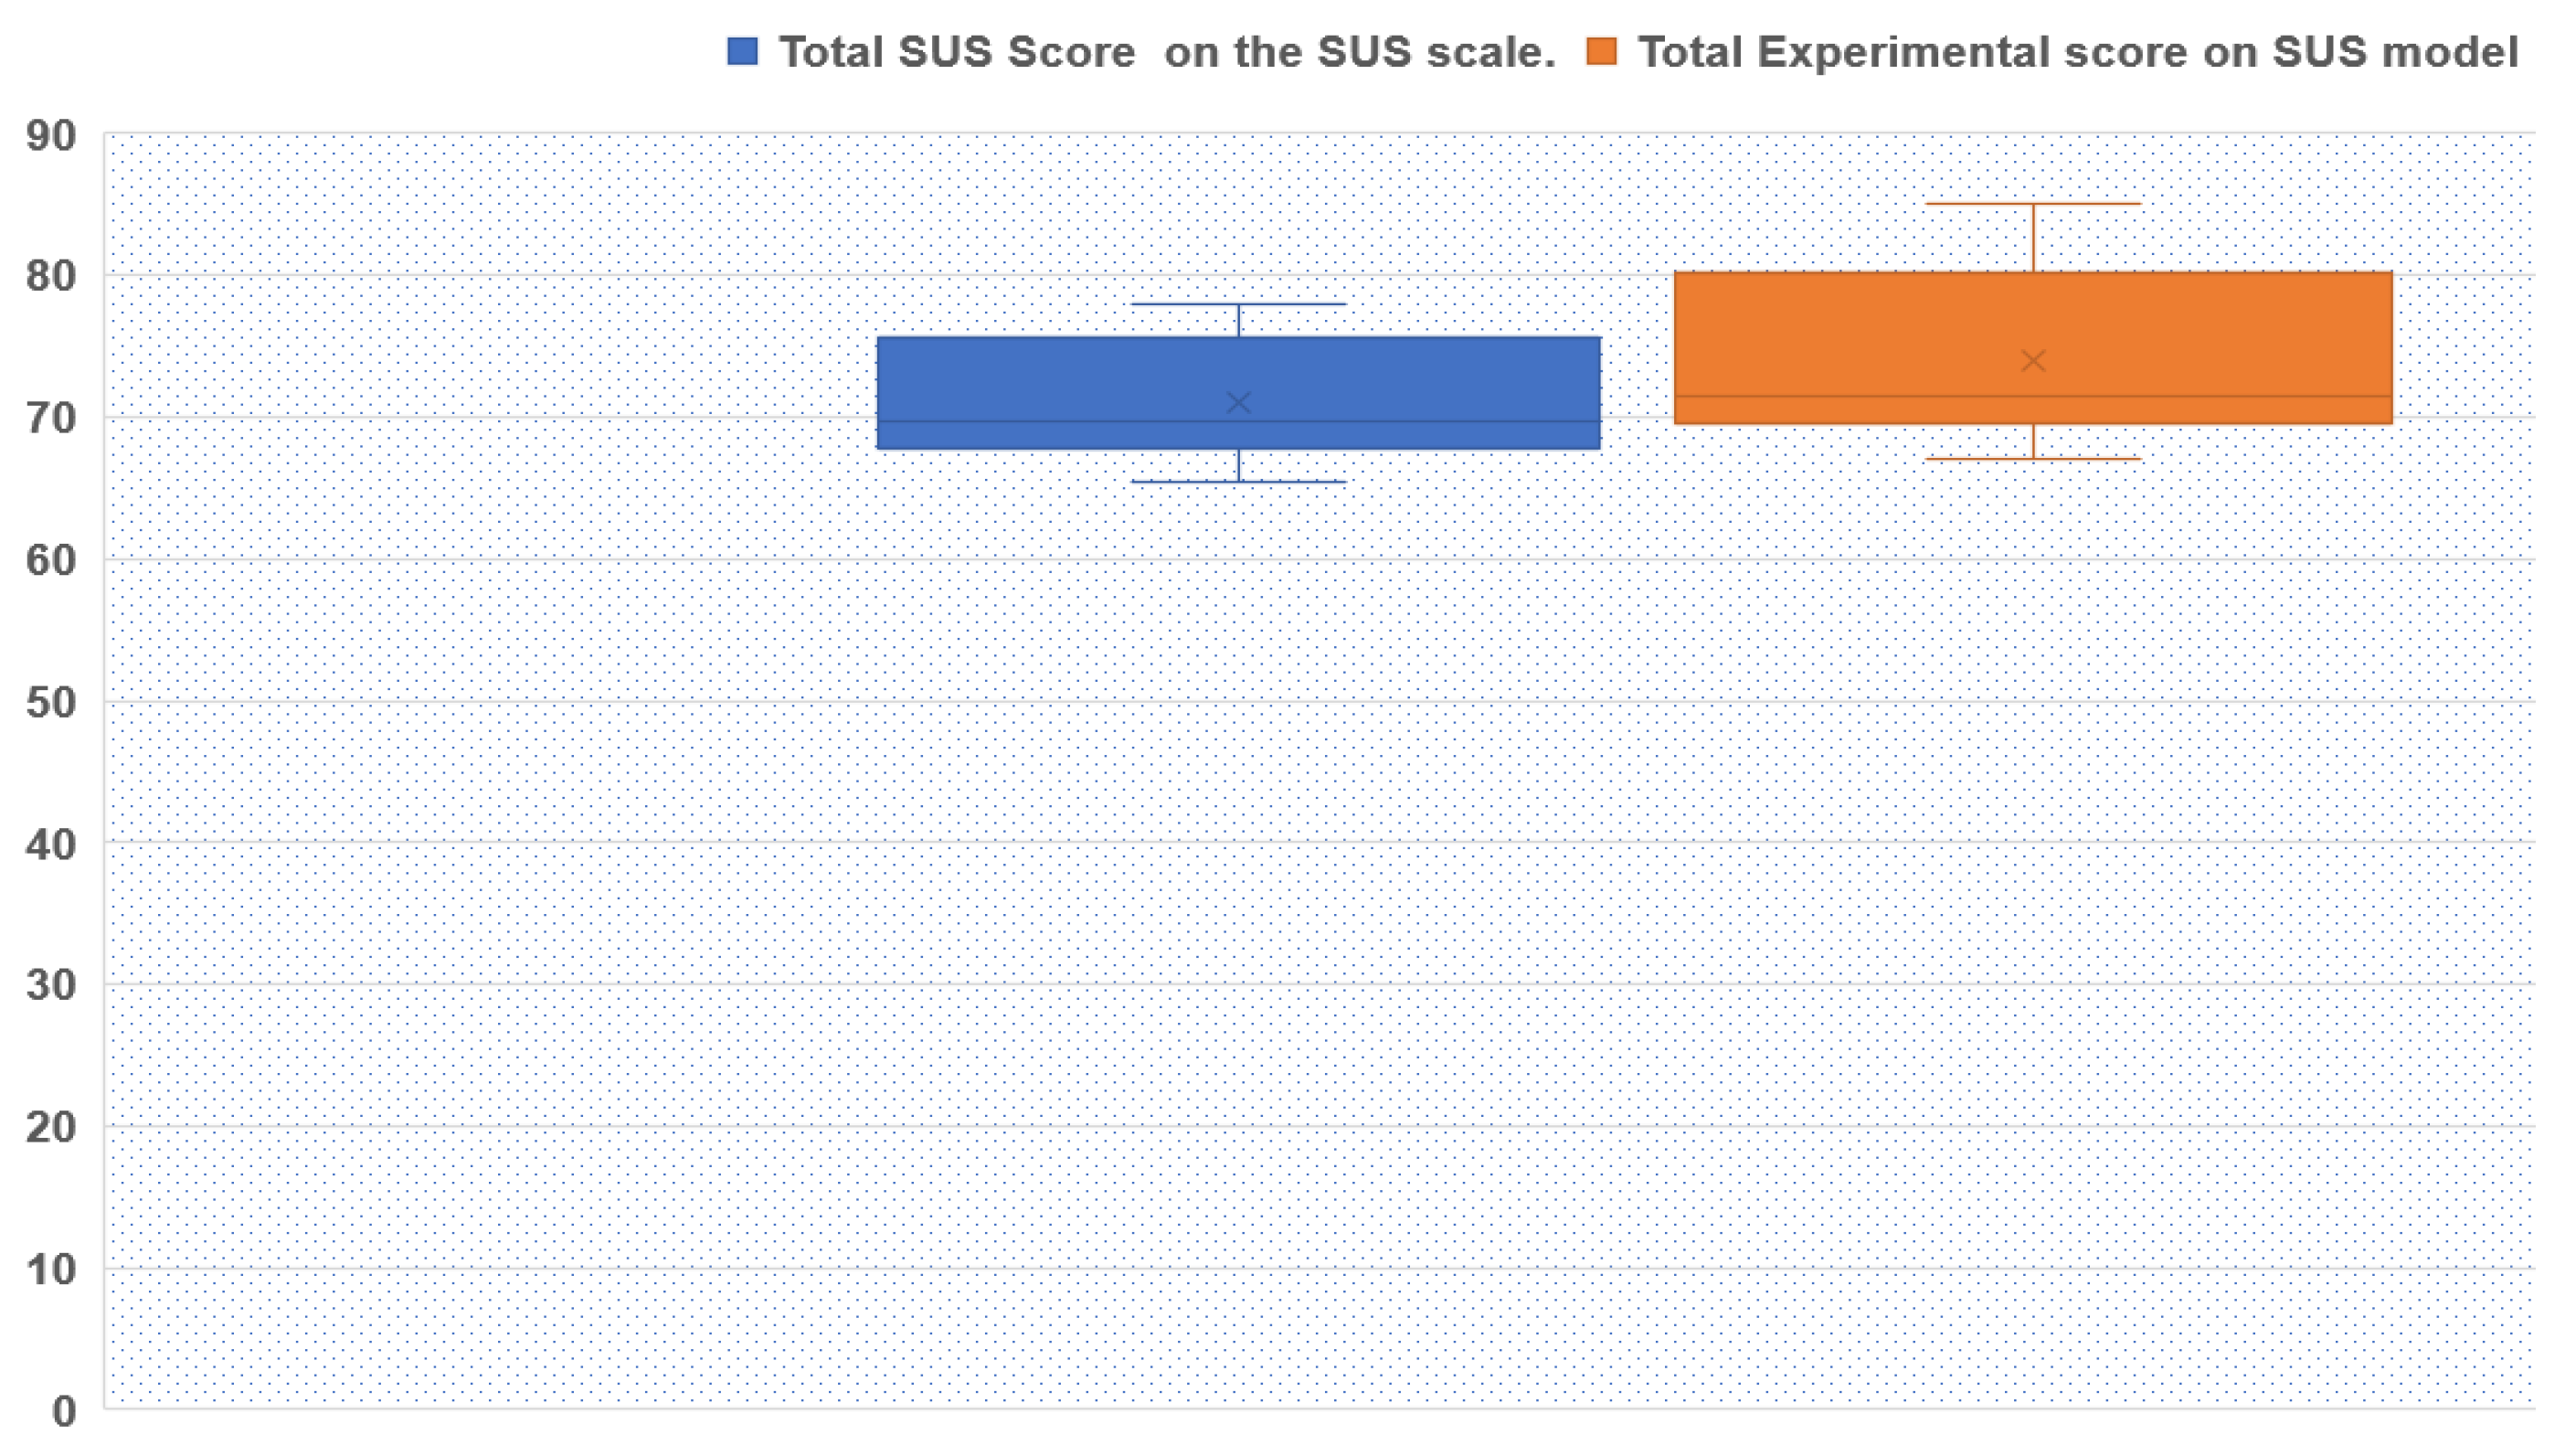The image size is (2576, 1456).
Task: Click the orange box's upper whisker cap
Action: (2032, 204)
